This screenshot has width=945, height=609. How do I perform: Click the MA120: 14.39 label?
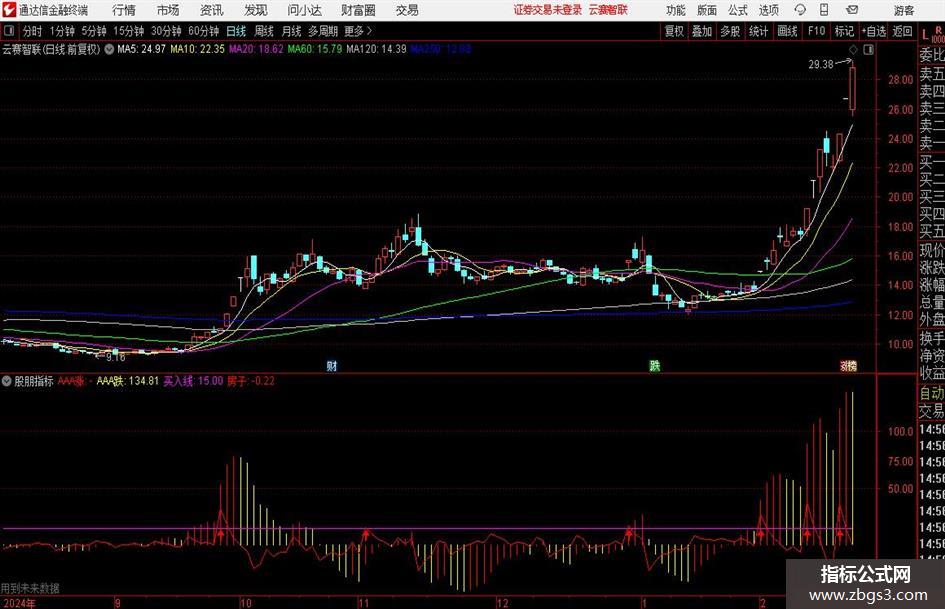tap(377, 49)
